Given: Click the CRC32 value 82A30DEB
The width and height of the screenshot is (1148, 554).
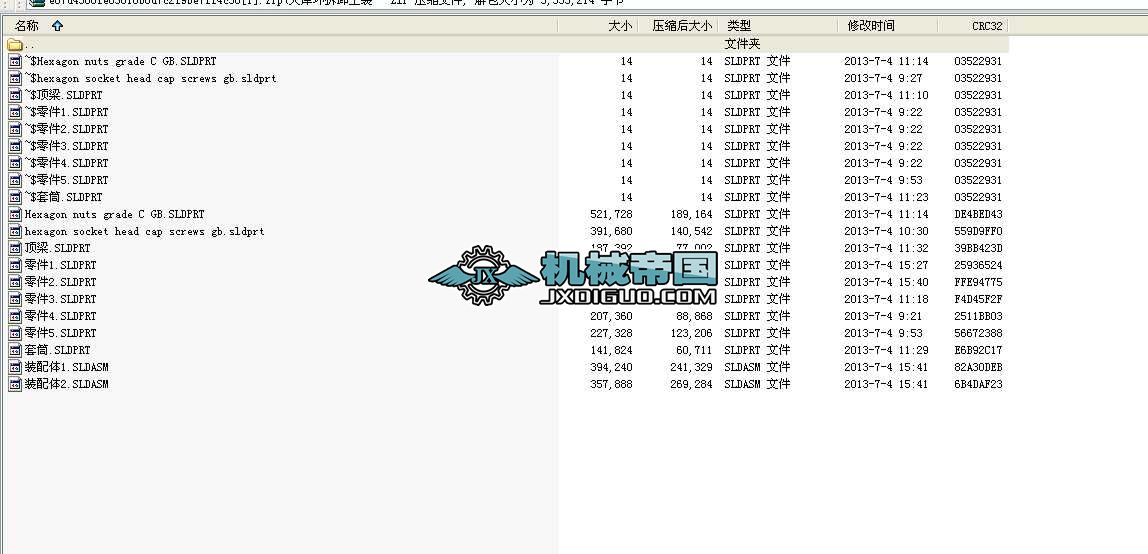Looking at the screenshot, I should pos(978,367).
